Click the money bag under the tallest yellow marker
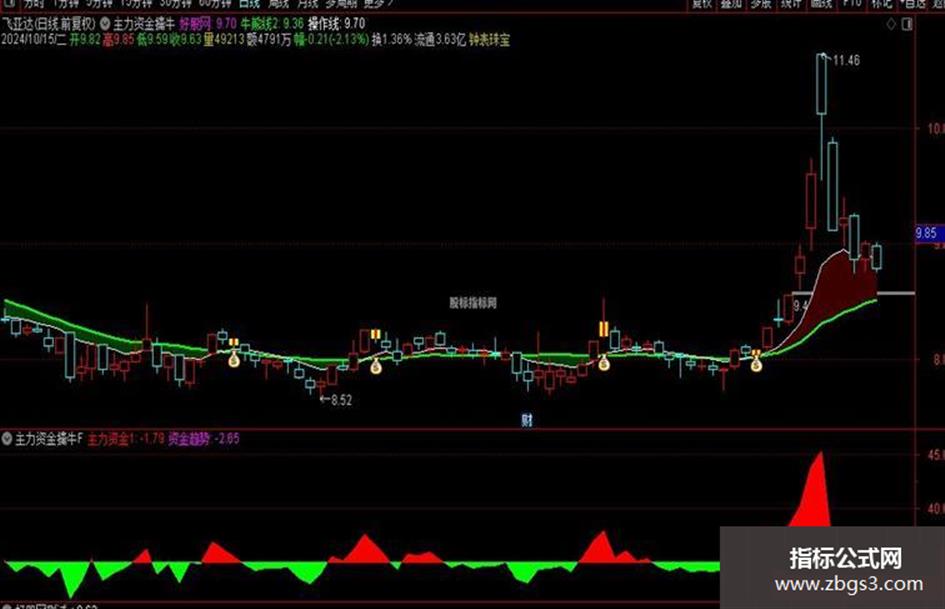945x609 pixels. pos(603,362)
